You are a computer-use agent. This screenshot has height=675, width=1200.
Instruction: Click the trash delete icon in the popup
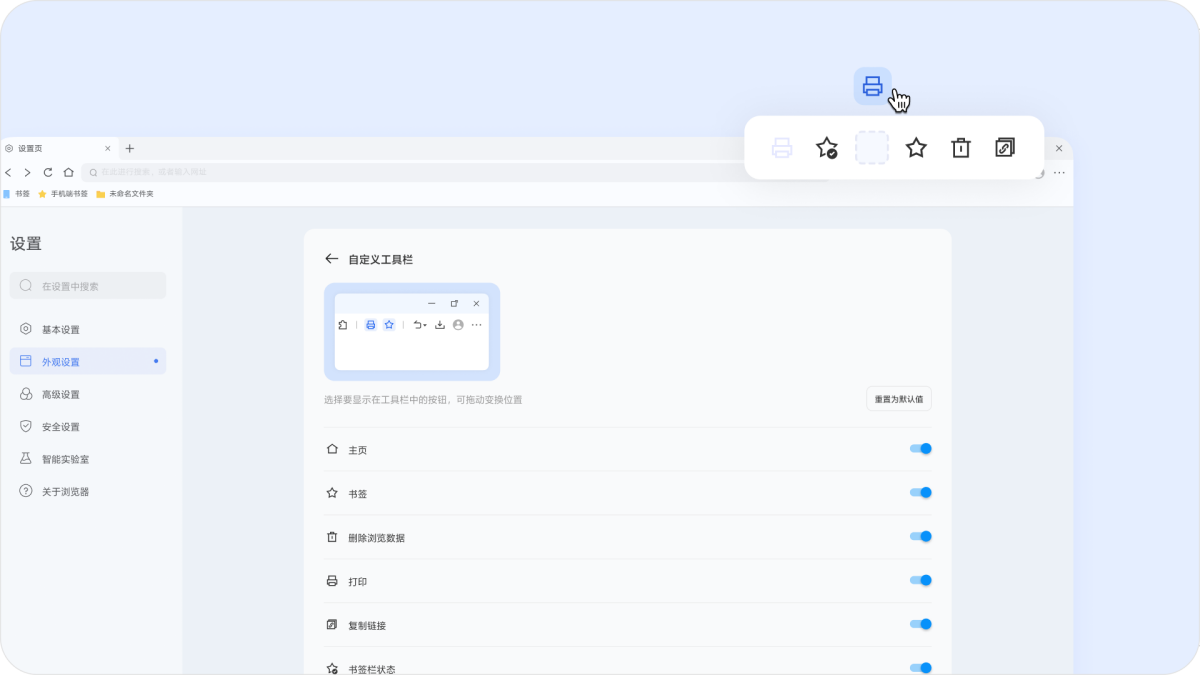point(961,147)
